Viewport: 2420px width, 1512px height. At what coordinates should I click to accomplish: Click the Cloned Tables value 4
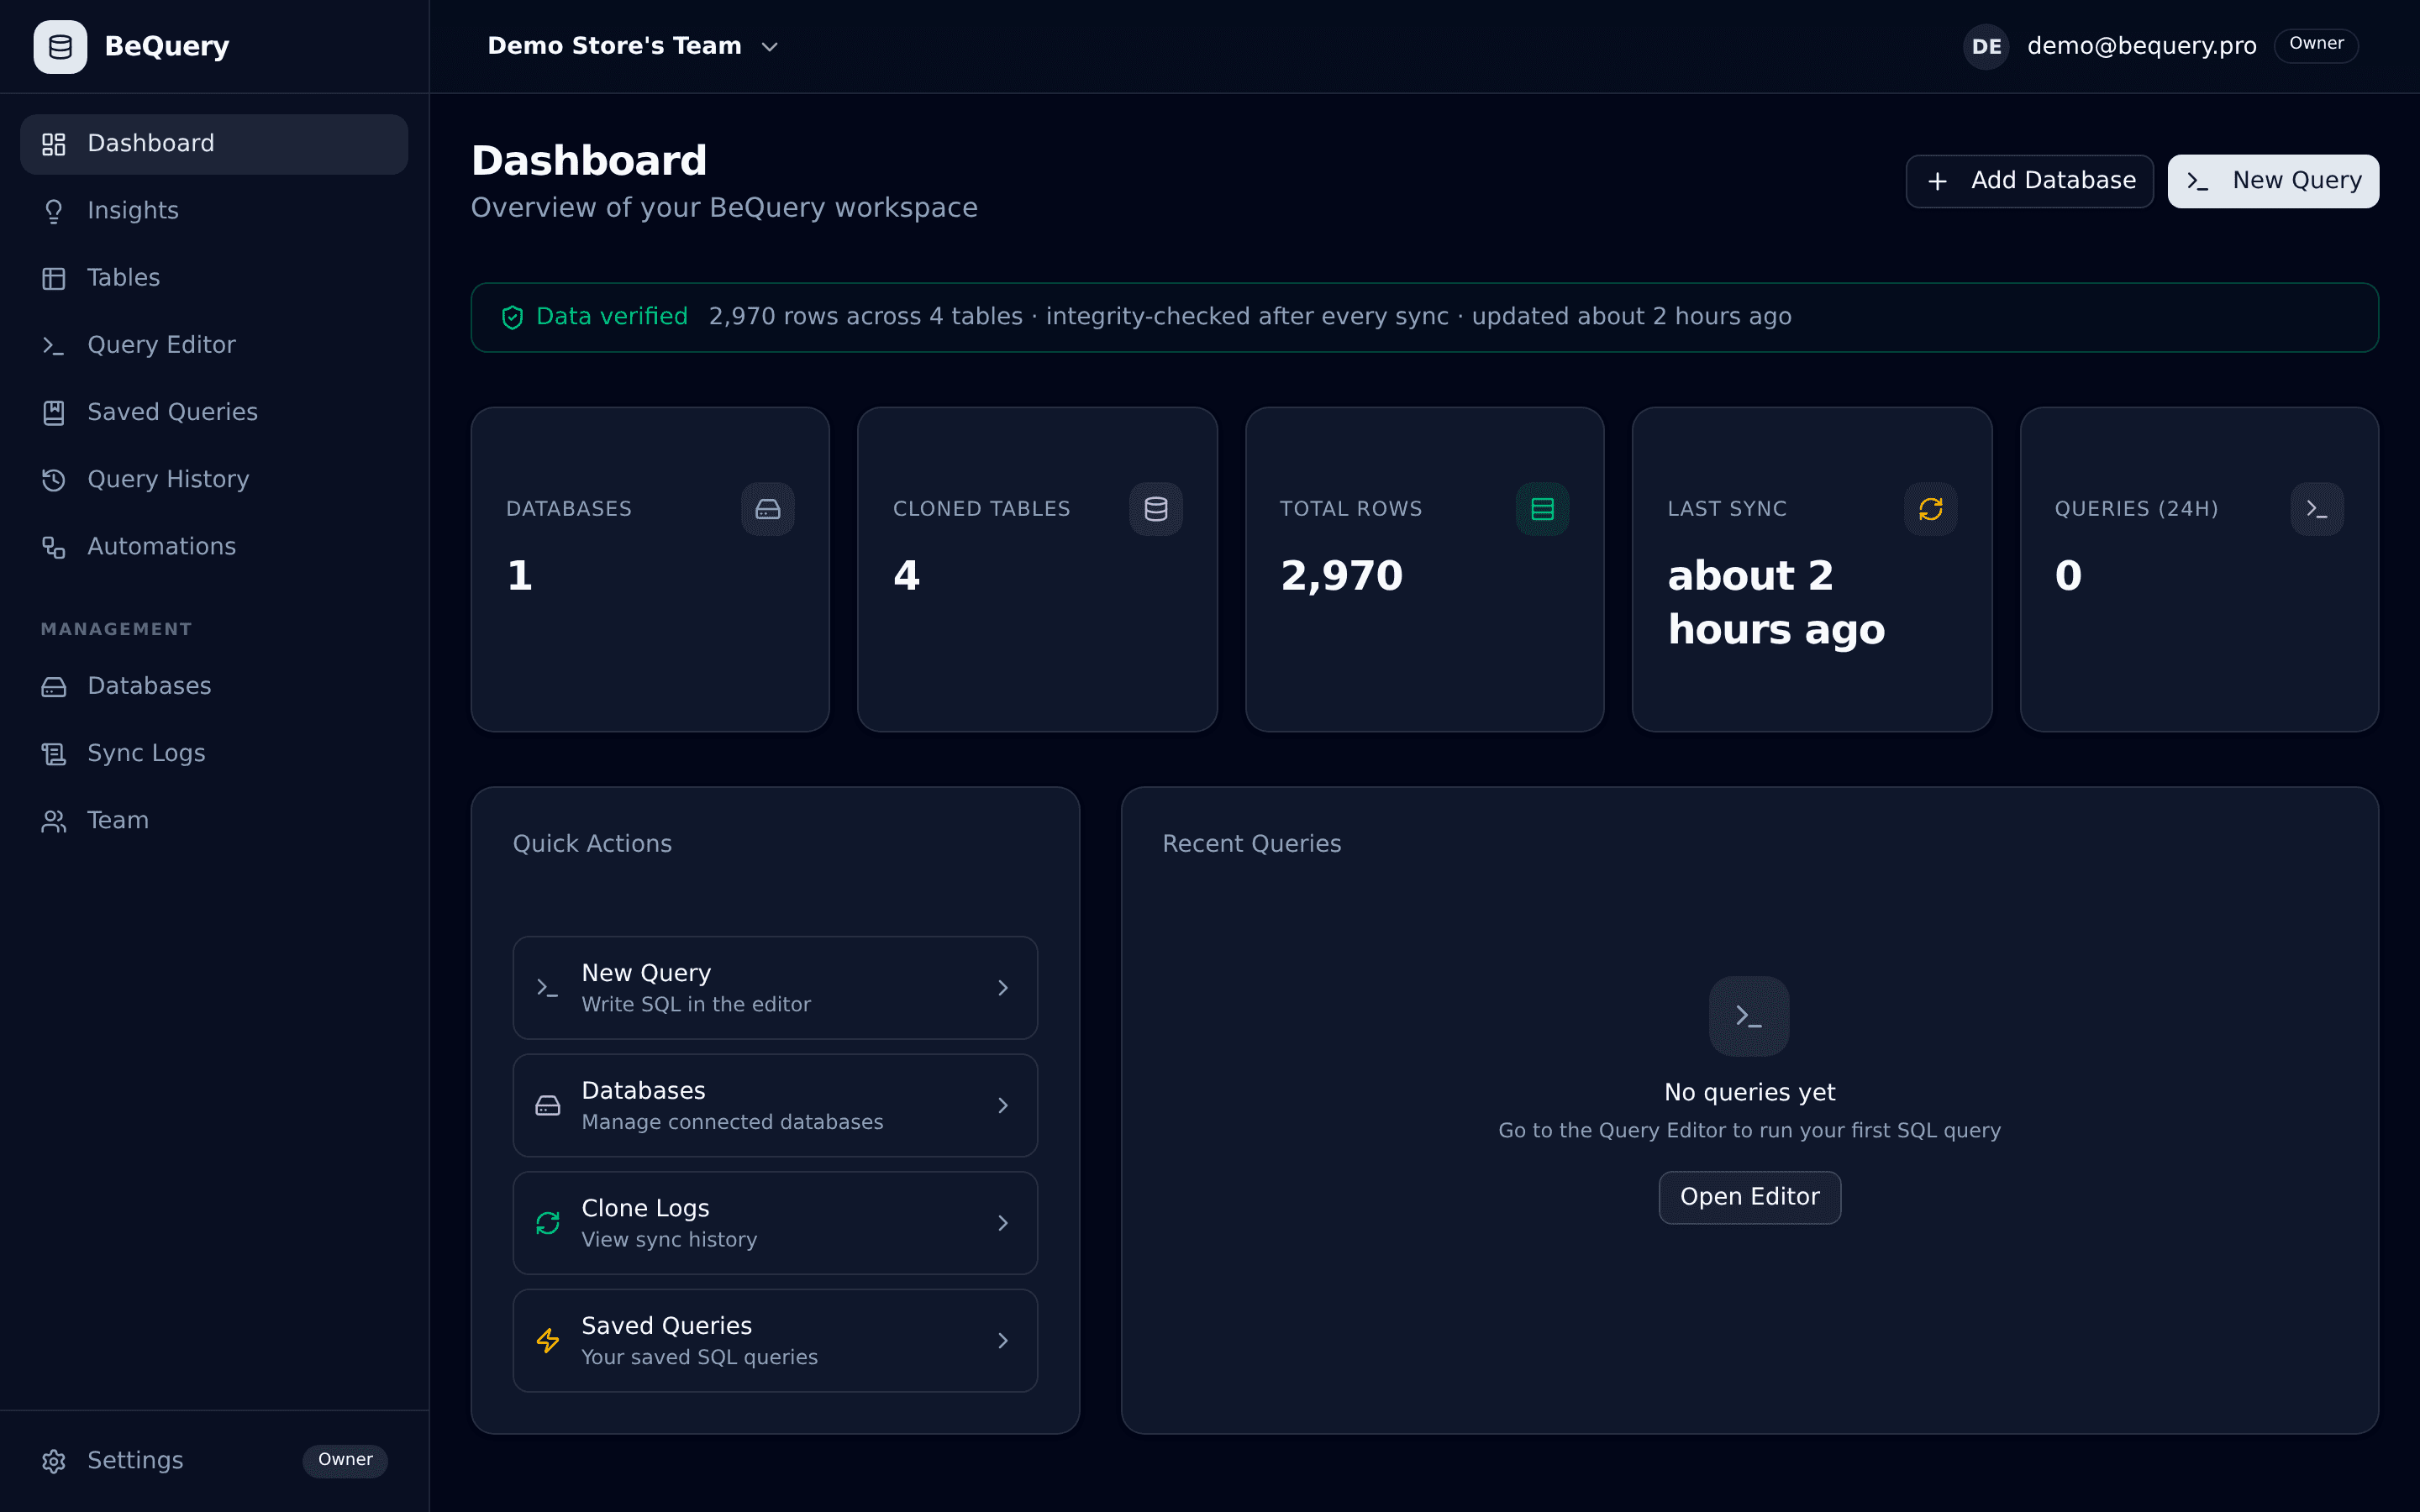[906, 576]
